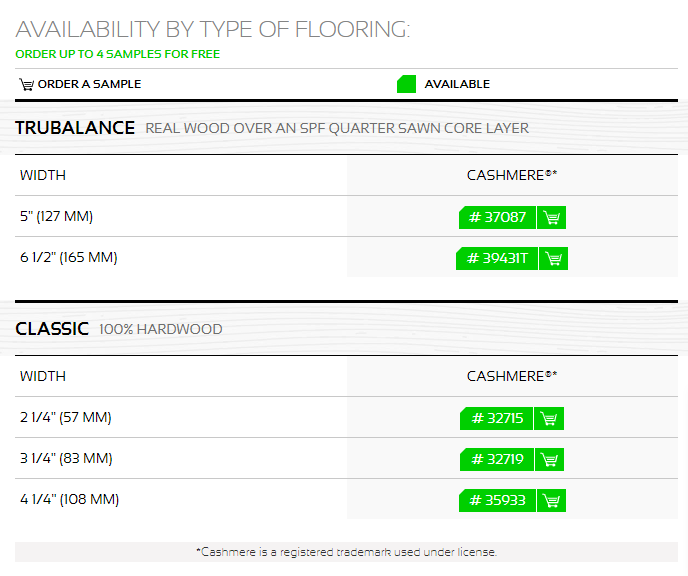Click the 6 1/2" (165 MM) width row
688x576 pixels.
(346, 257)
